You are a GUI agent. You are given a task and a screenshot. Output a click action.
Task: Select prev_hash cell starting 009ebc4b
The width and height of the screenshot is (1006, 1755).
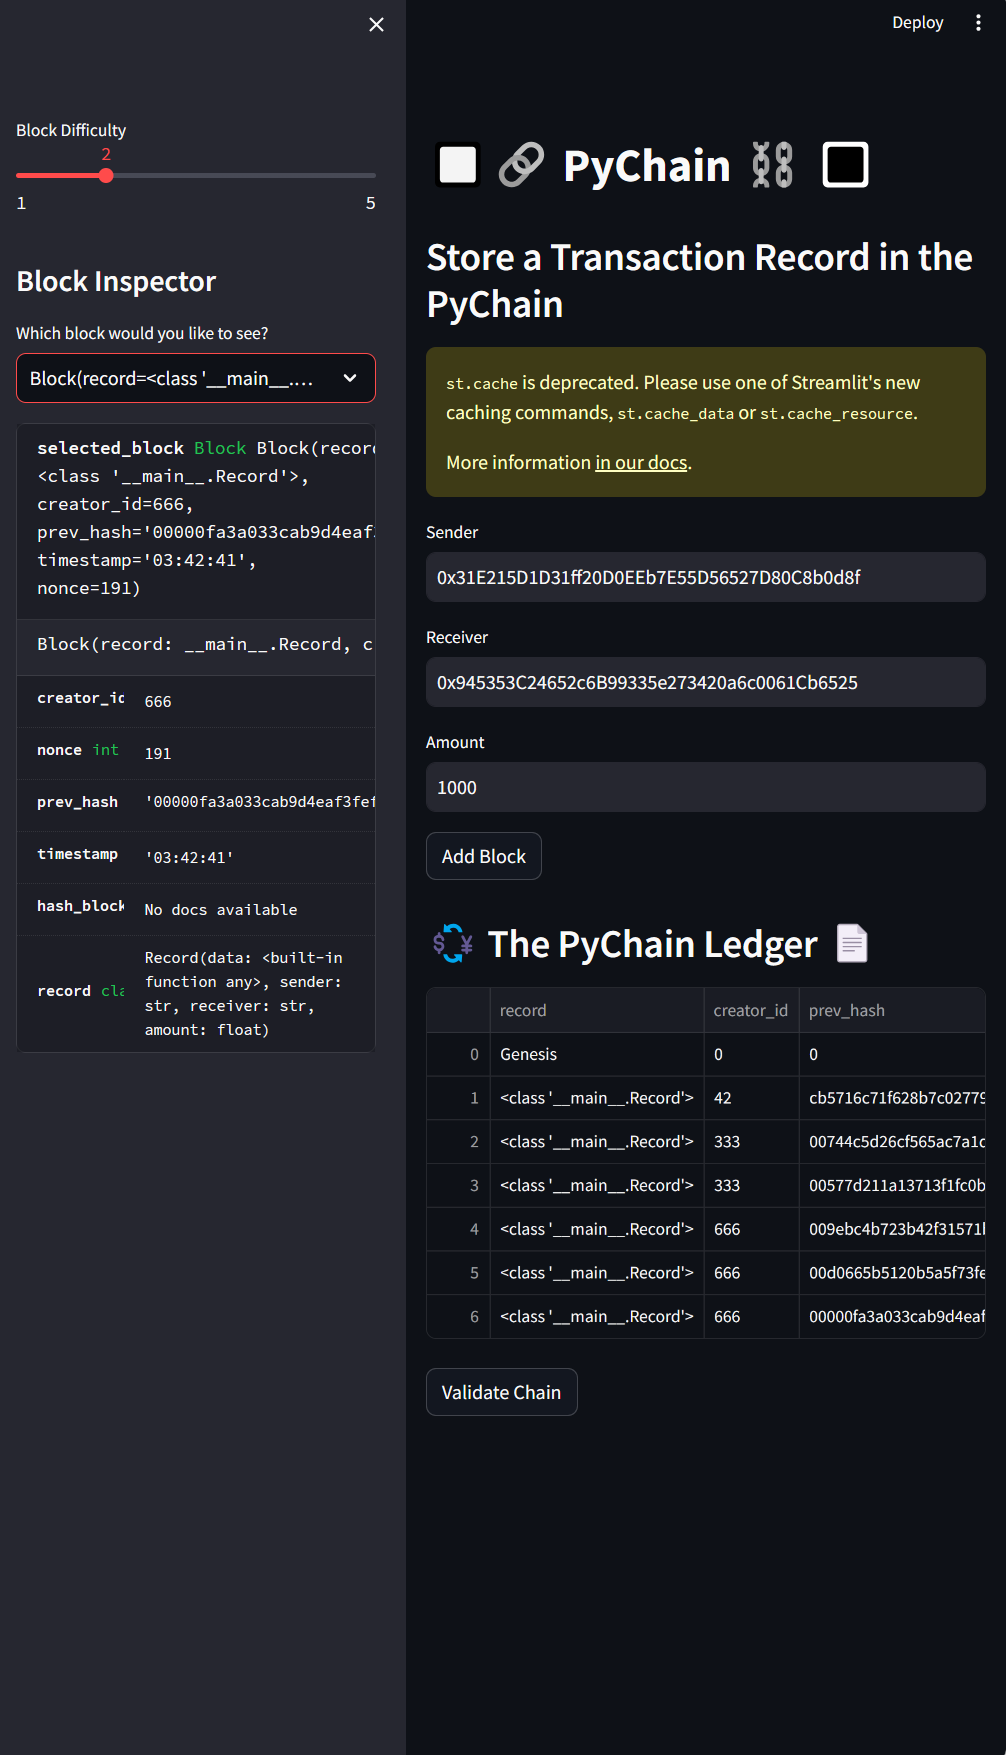892,1229
